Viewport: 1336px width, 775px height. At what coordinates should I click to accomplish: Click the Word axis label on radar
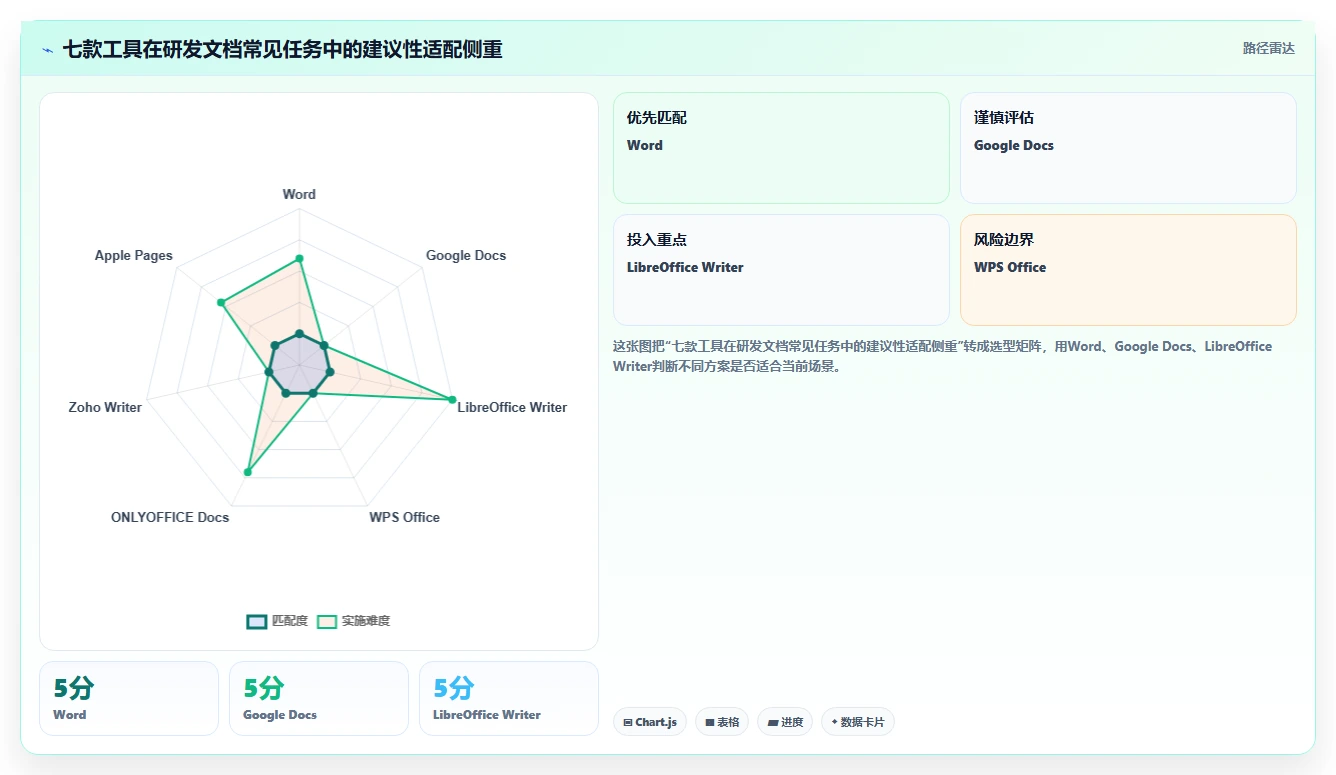[299, 195]
